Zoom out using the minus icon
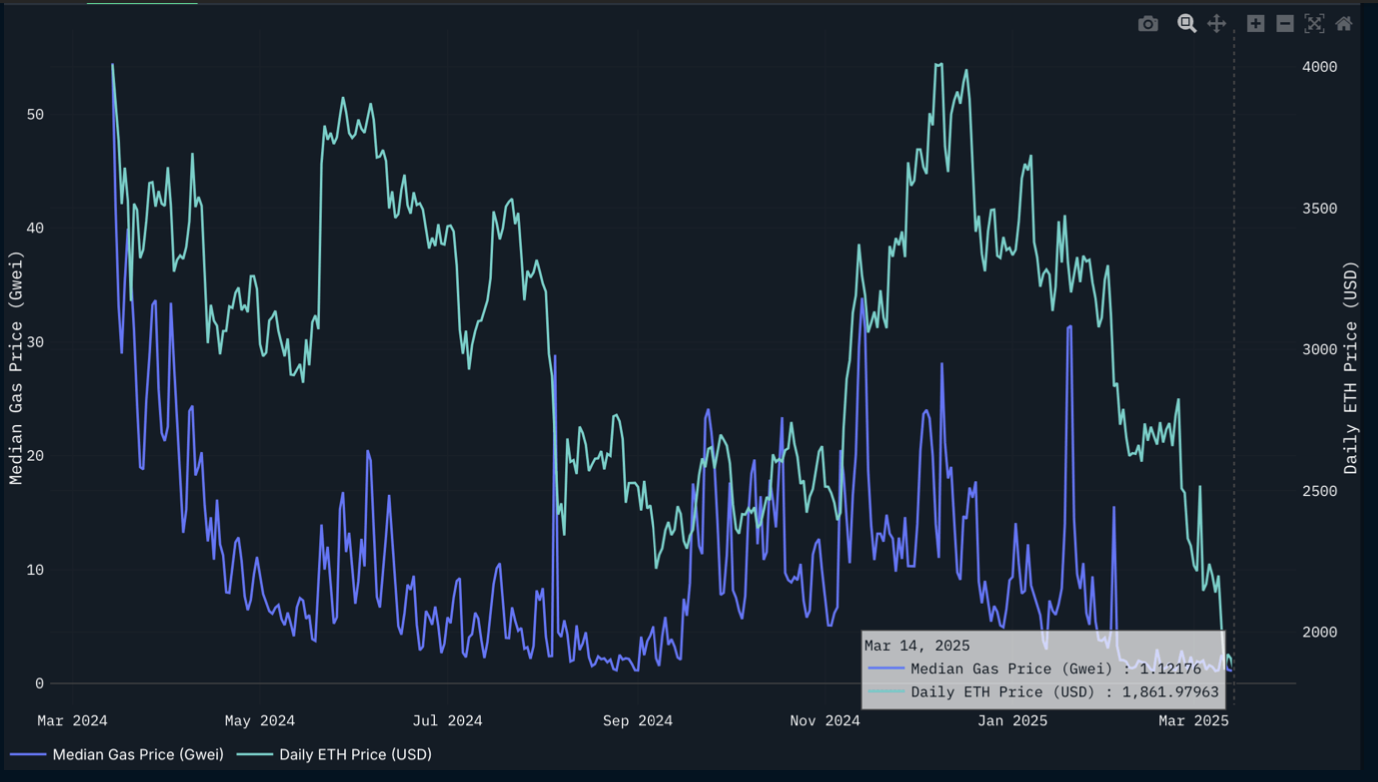Screen dimensions: 1378x782 [x=1284, y=23]
